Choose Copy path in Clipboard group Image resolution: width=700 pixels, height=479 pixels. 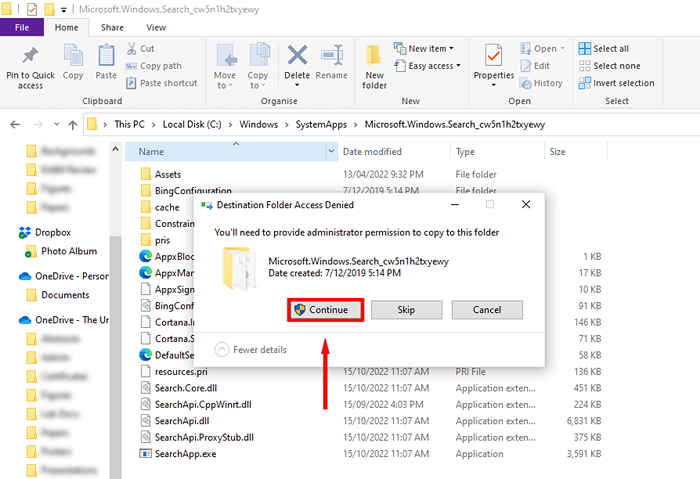coord(154,66)
